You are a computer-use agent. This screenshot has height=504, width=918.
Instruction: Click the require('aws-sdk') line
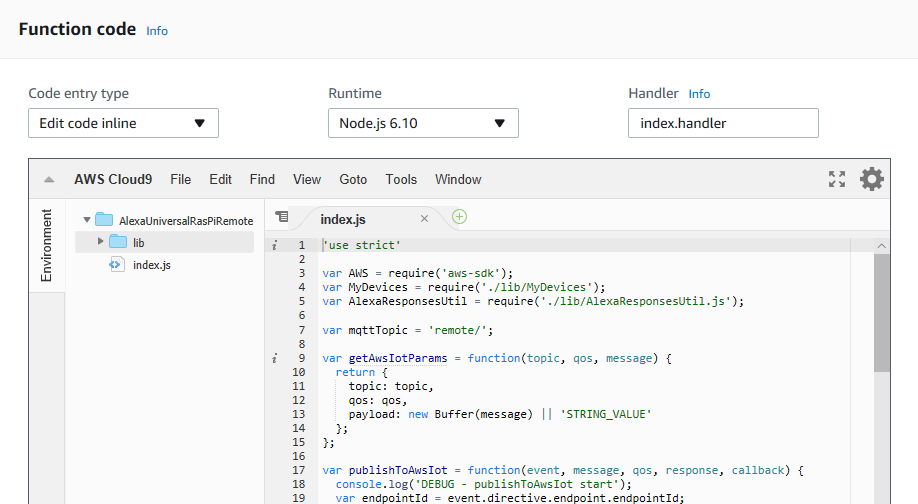[417, 273]
